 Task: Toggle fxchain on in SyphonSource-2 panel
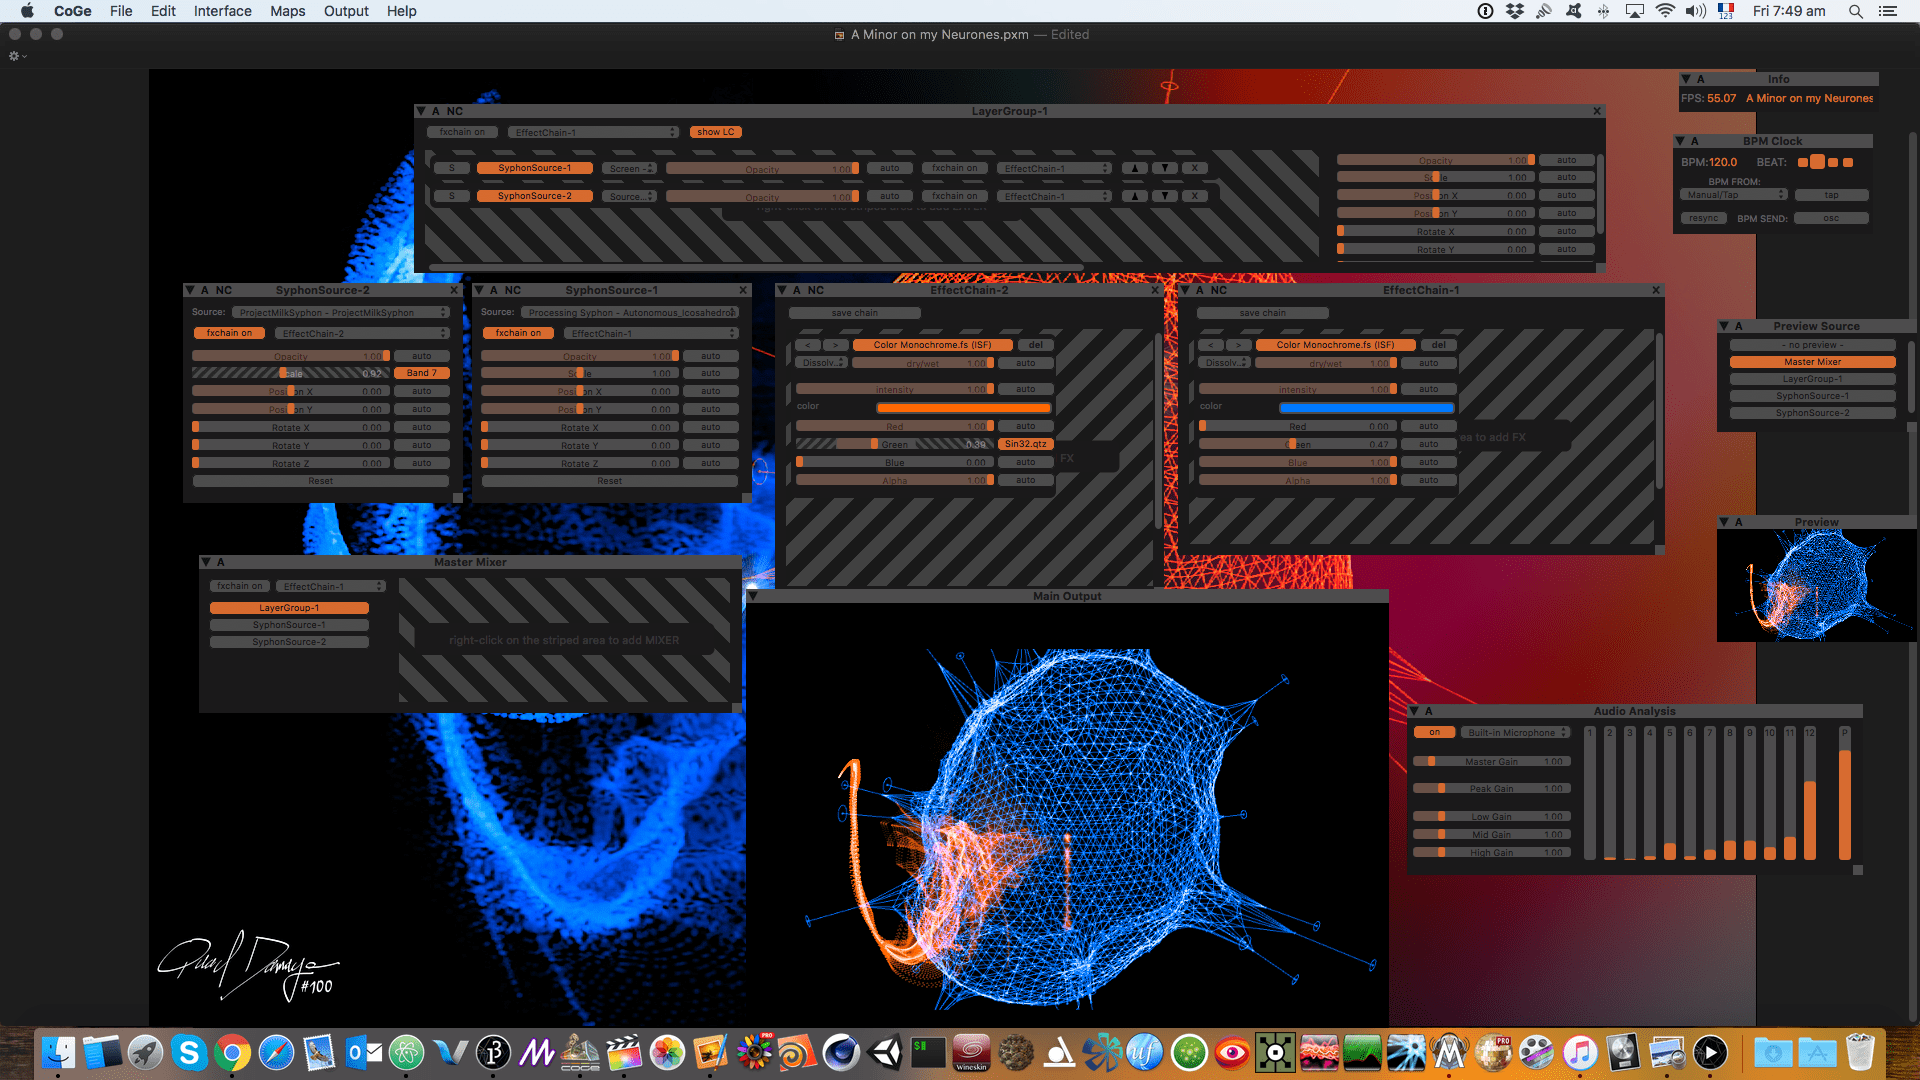click(229, 333)
